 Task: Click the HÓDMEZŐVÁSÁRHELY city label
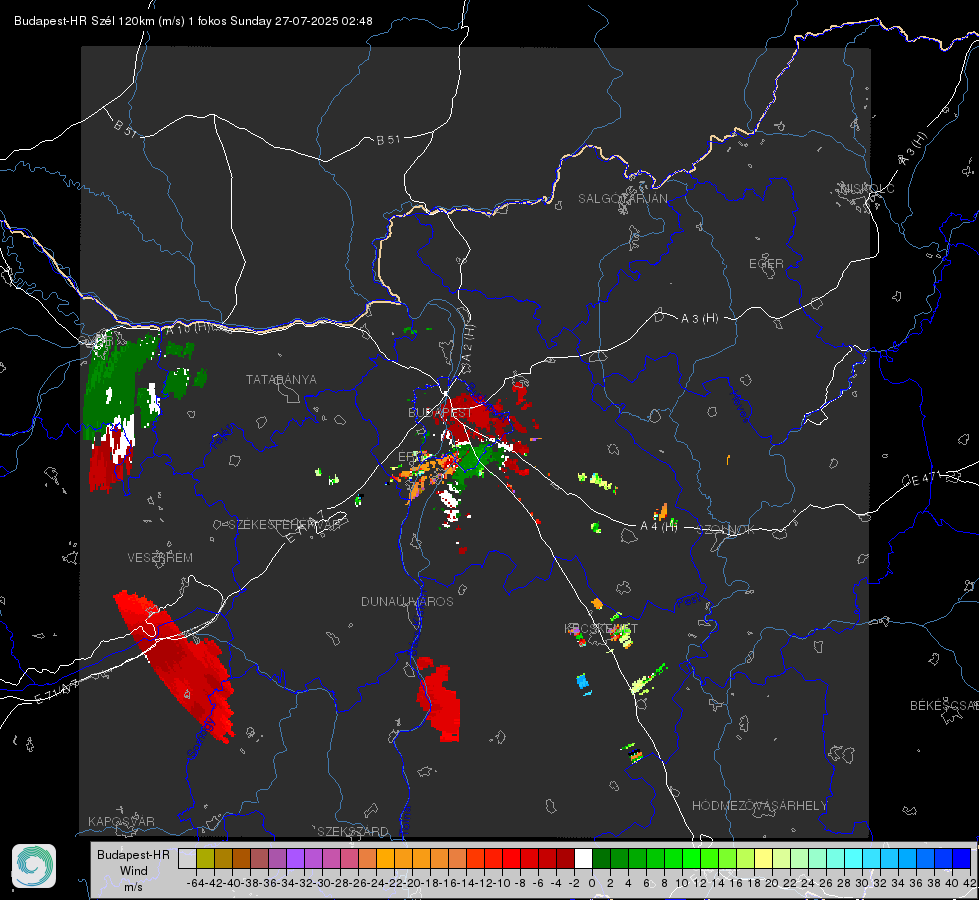click(x=759, y=806)
